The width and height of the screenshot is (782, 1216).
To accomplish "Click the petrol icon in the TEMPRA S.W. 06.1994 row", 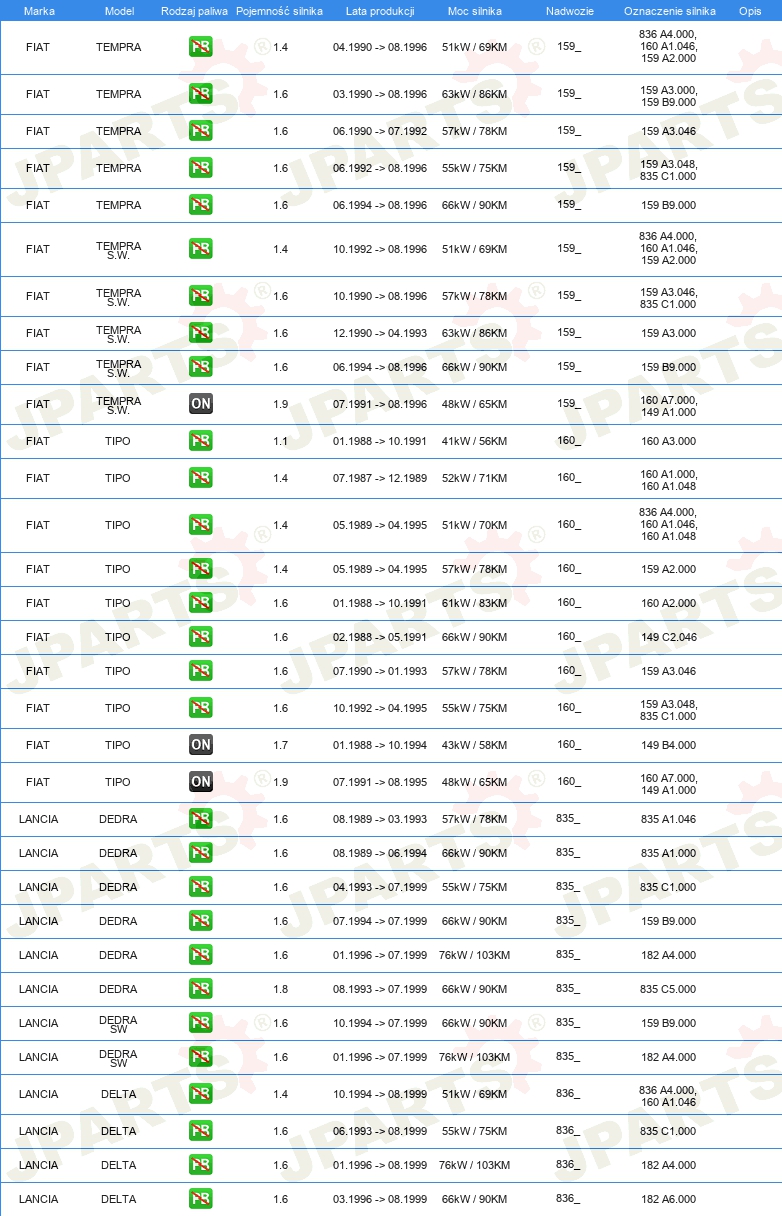I will point(201,367).
